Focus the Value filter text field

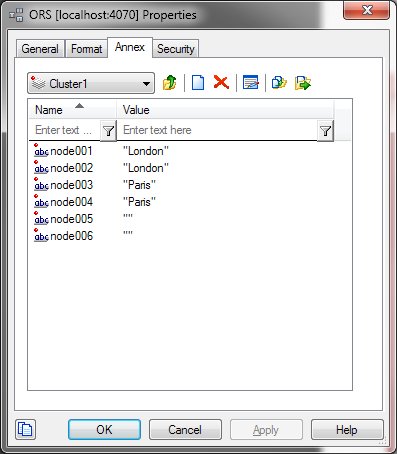[x=217, y=130]
